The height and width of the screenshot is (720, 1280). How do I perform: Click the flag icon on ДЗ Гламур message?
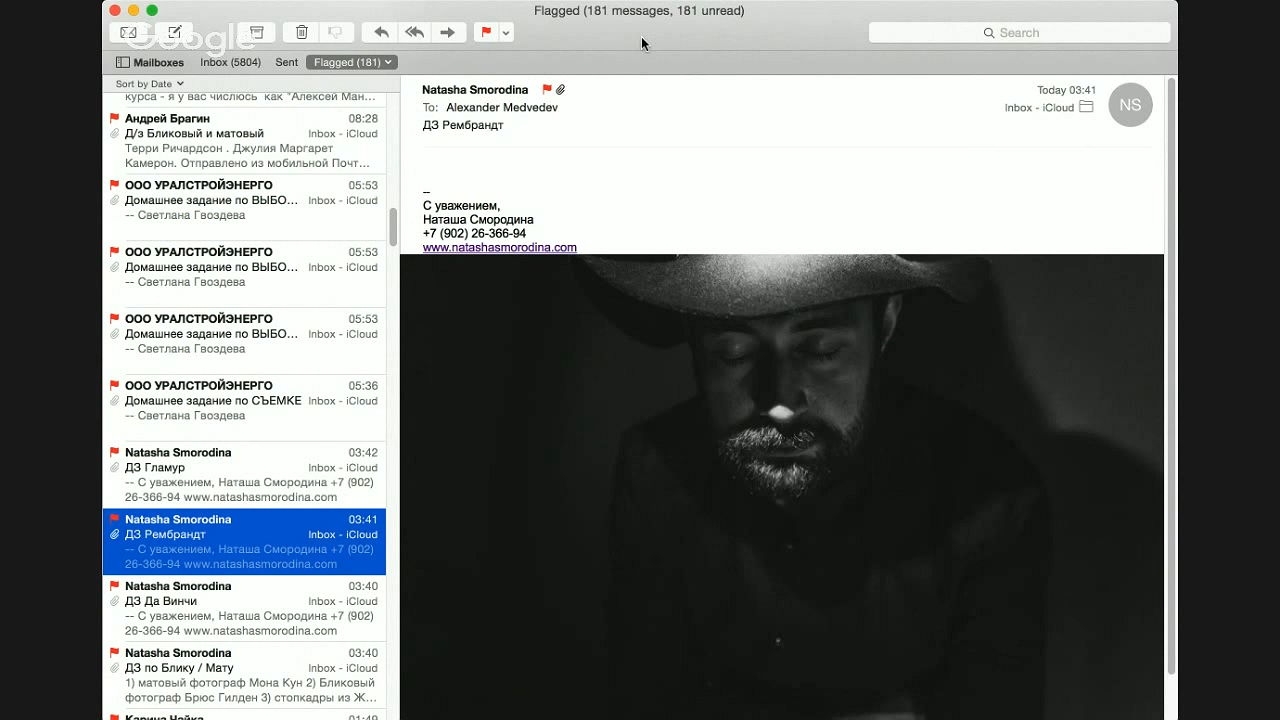tap(114, 452)
